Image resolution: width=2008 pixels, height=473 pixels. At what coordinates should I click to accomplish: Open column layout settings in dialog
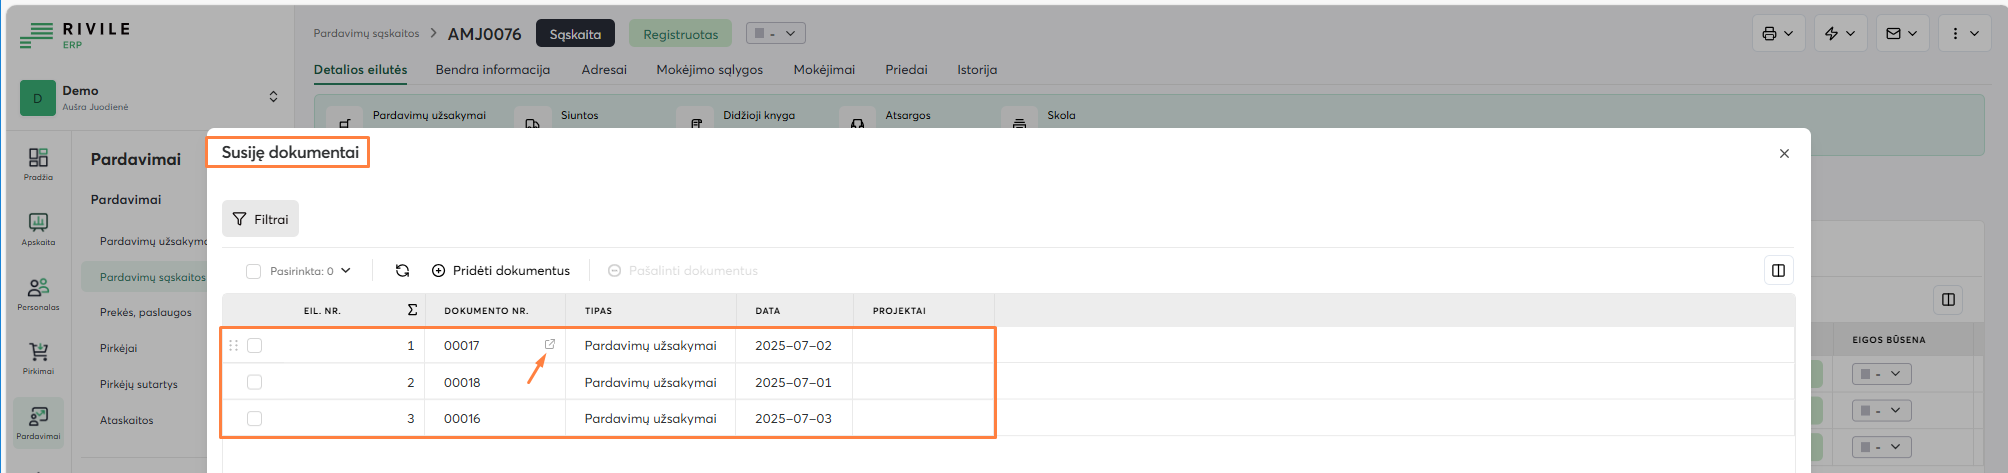tap(1778, 270)
